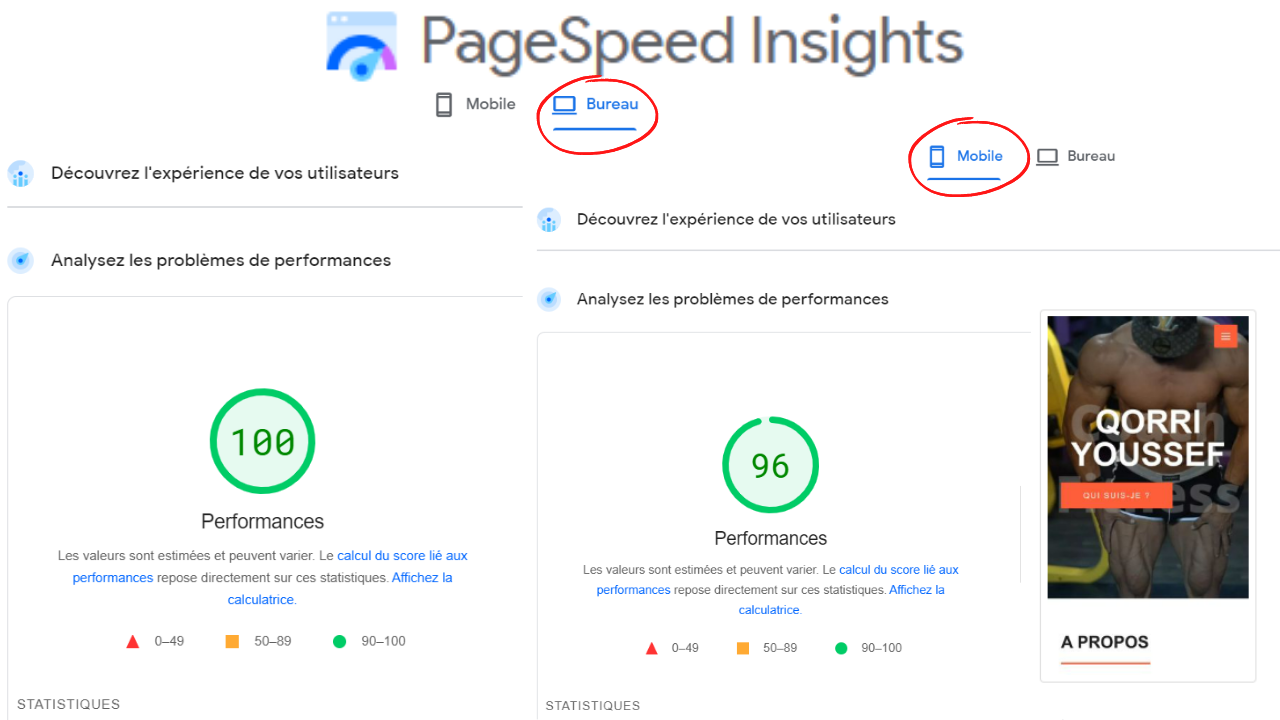
Task: Click the green 100 performance score gauge
Action: [262, 441]
